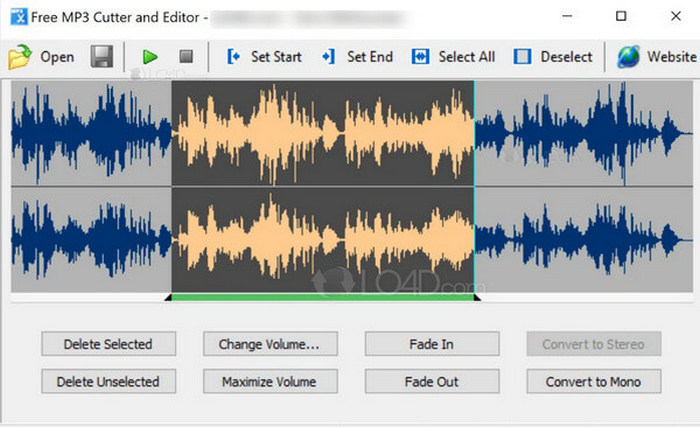The width and height of the screenshot is (700, 427).
Task: Click the app icon in title bar
Action: coord(19,17)
